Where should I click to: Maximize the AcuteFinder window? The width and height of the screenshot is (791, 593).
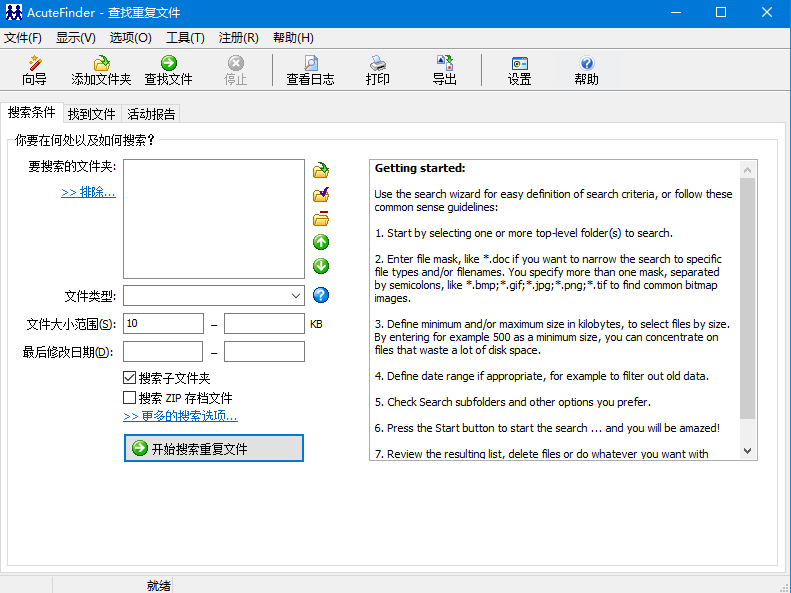tap(721, 13)
